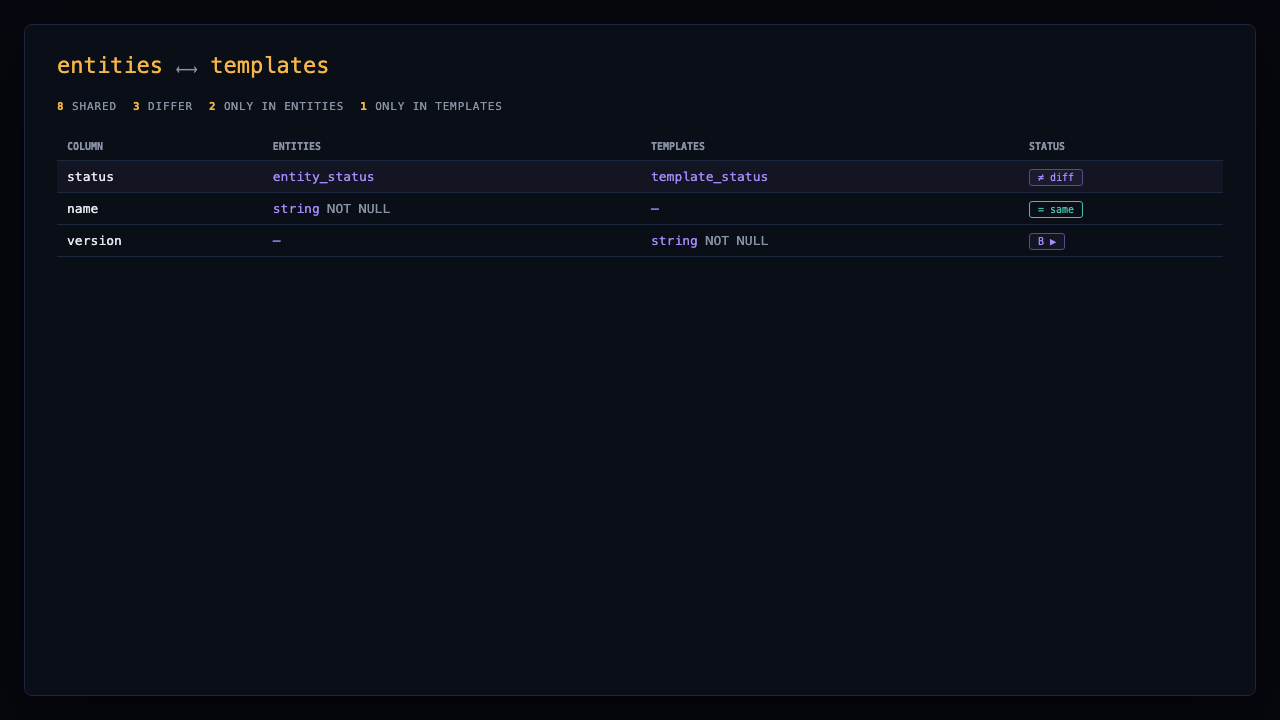Click 'string NOT NULL' in the version row
1280x720 pixels.
click(x=709, y=241)
